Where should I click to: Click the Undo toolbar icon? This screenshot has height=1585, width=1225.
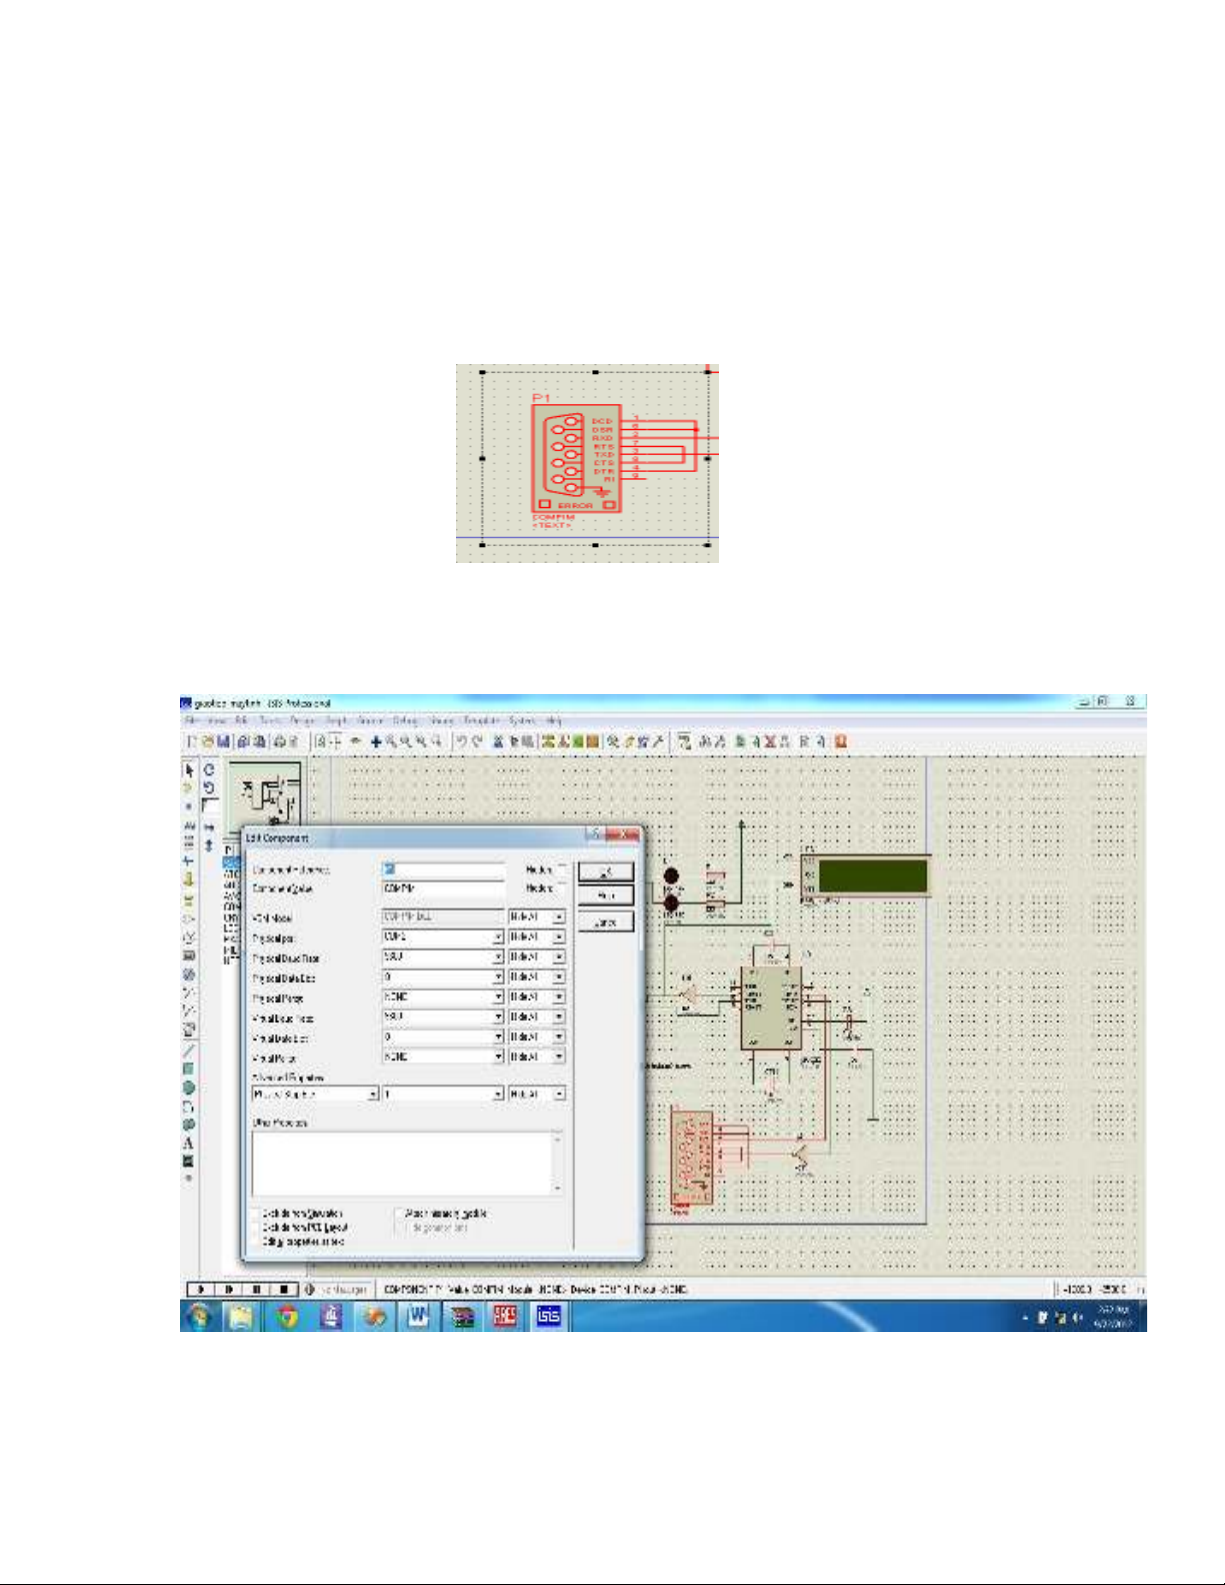pos(462,742)
